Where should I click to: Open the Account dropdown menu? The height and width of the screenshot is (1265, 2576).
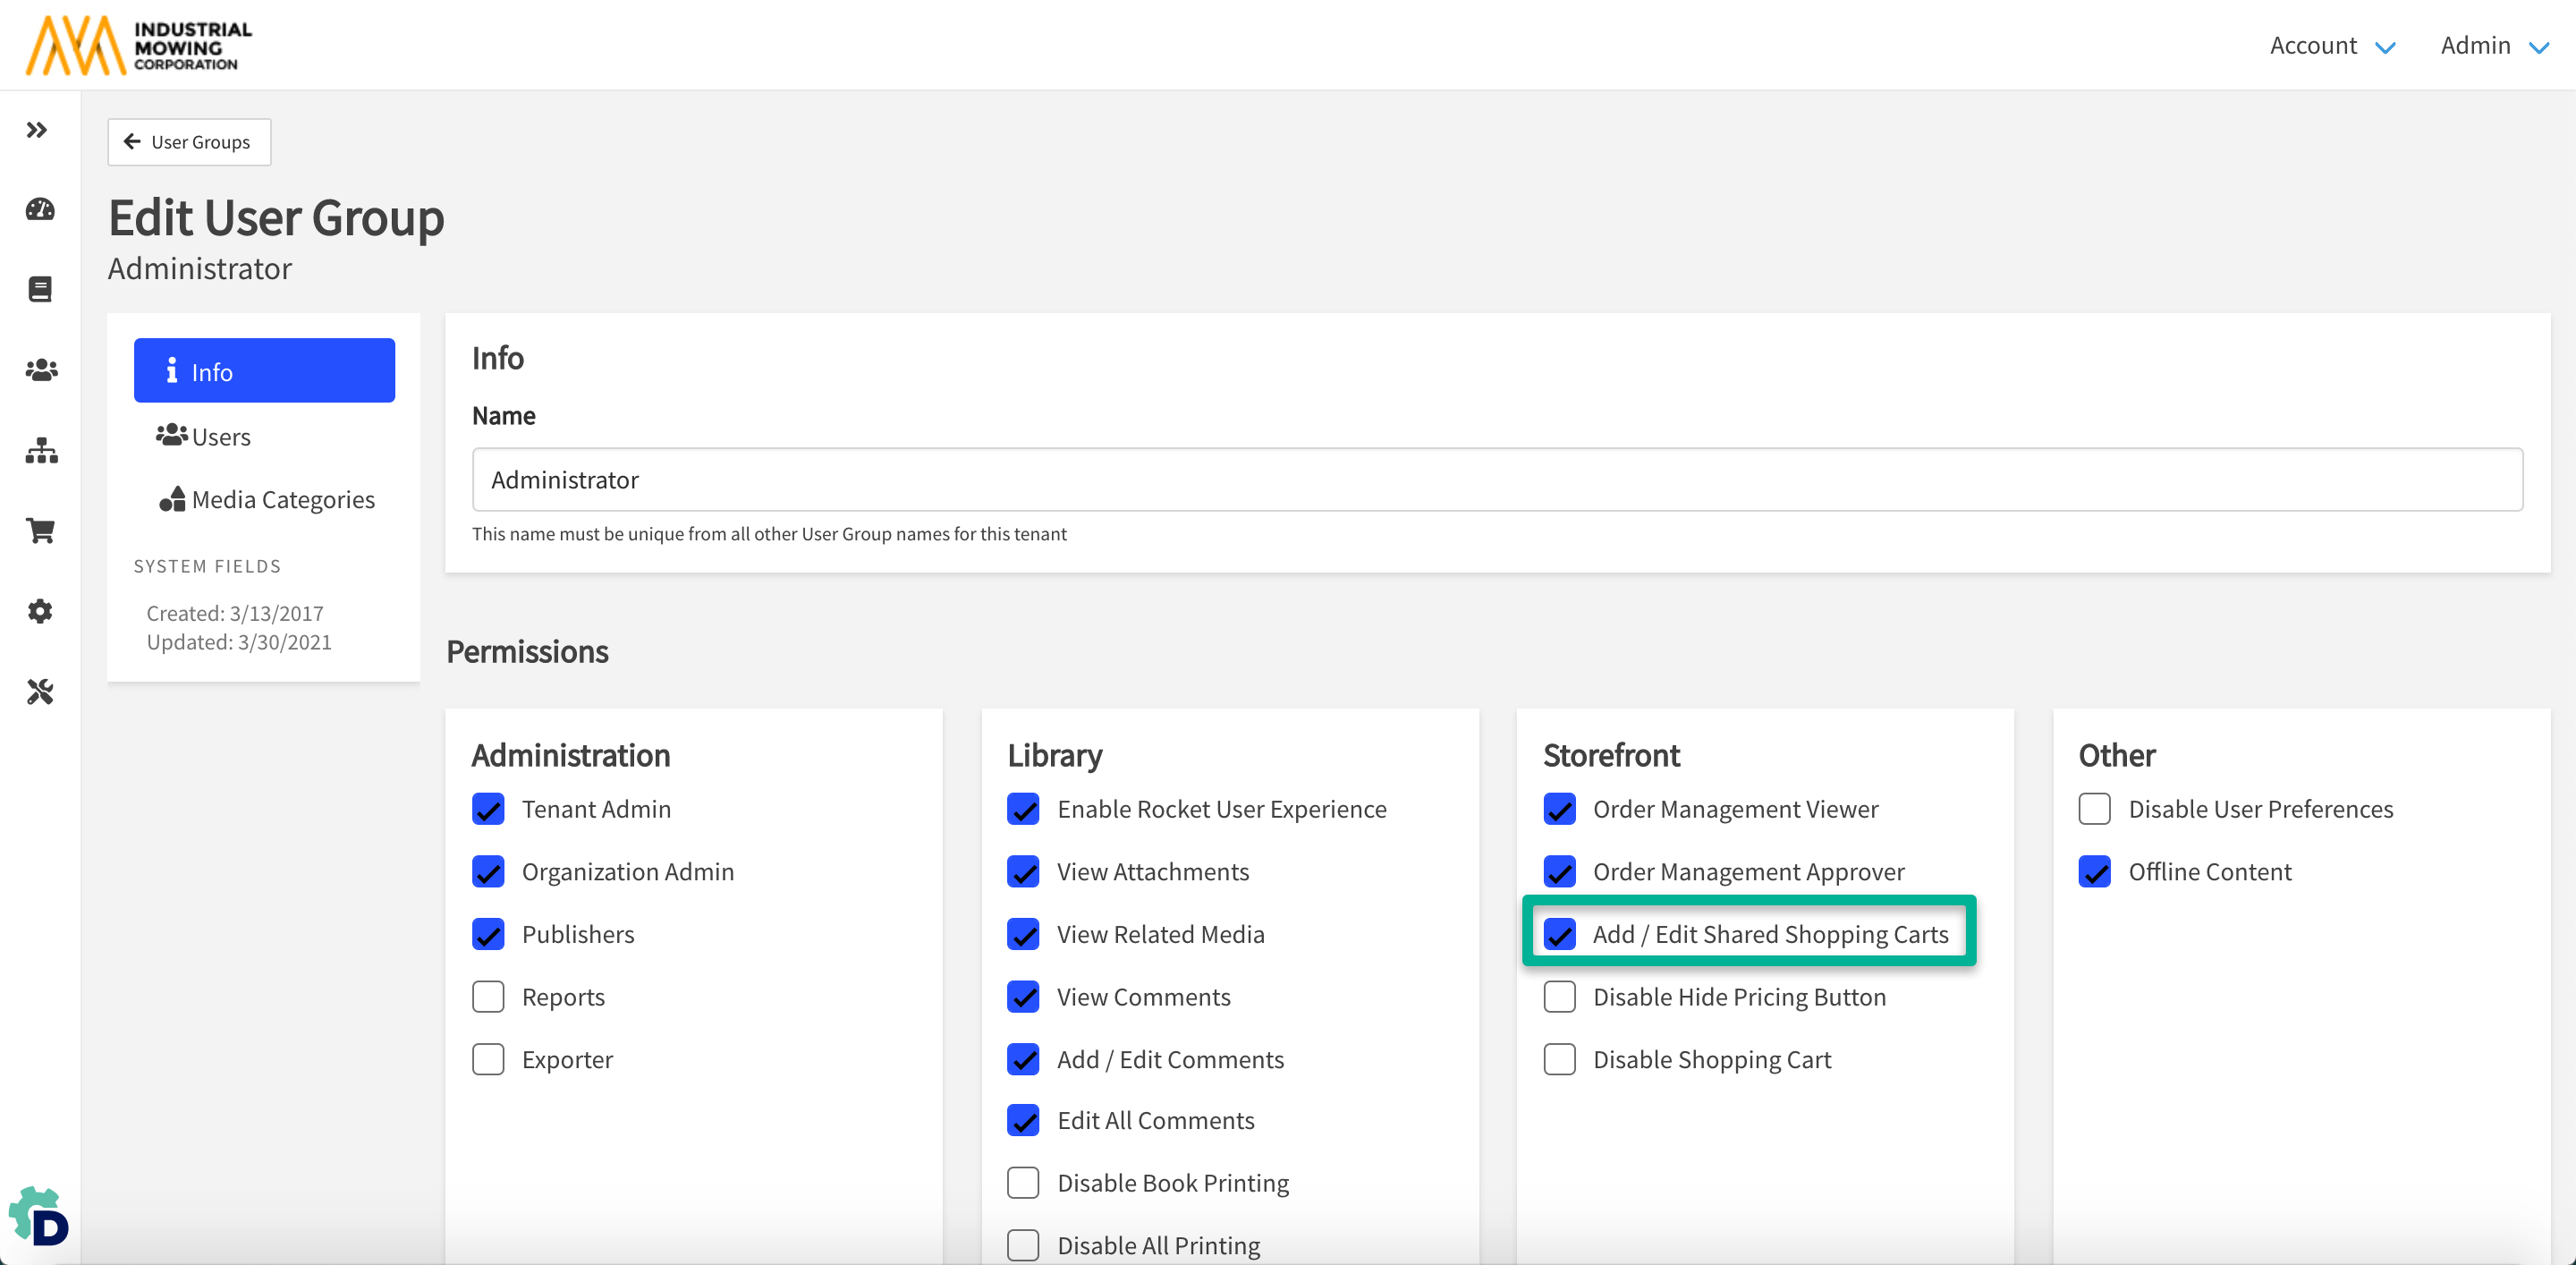pyautogui.click(x=2331, y=46)
